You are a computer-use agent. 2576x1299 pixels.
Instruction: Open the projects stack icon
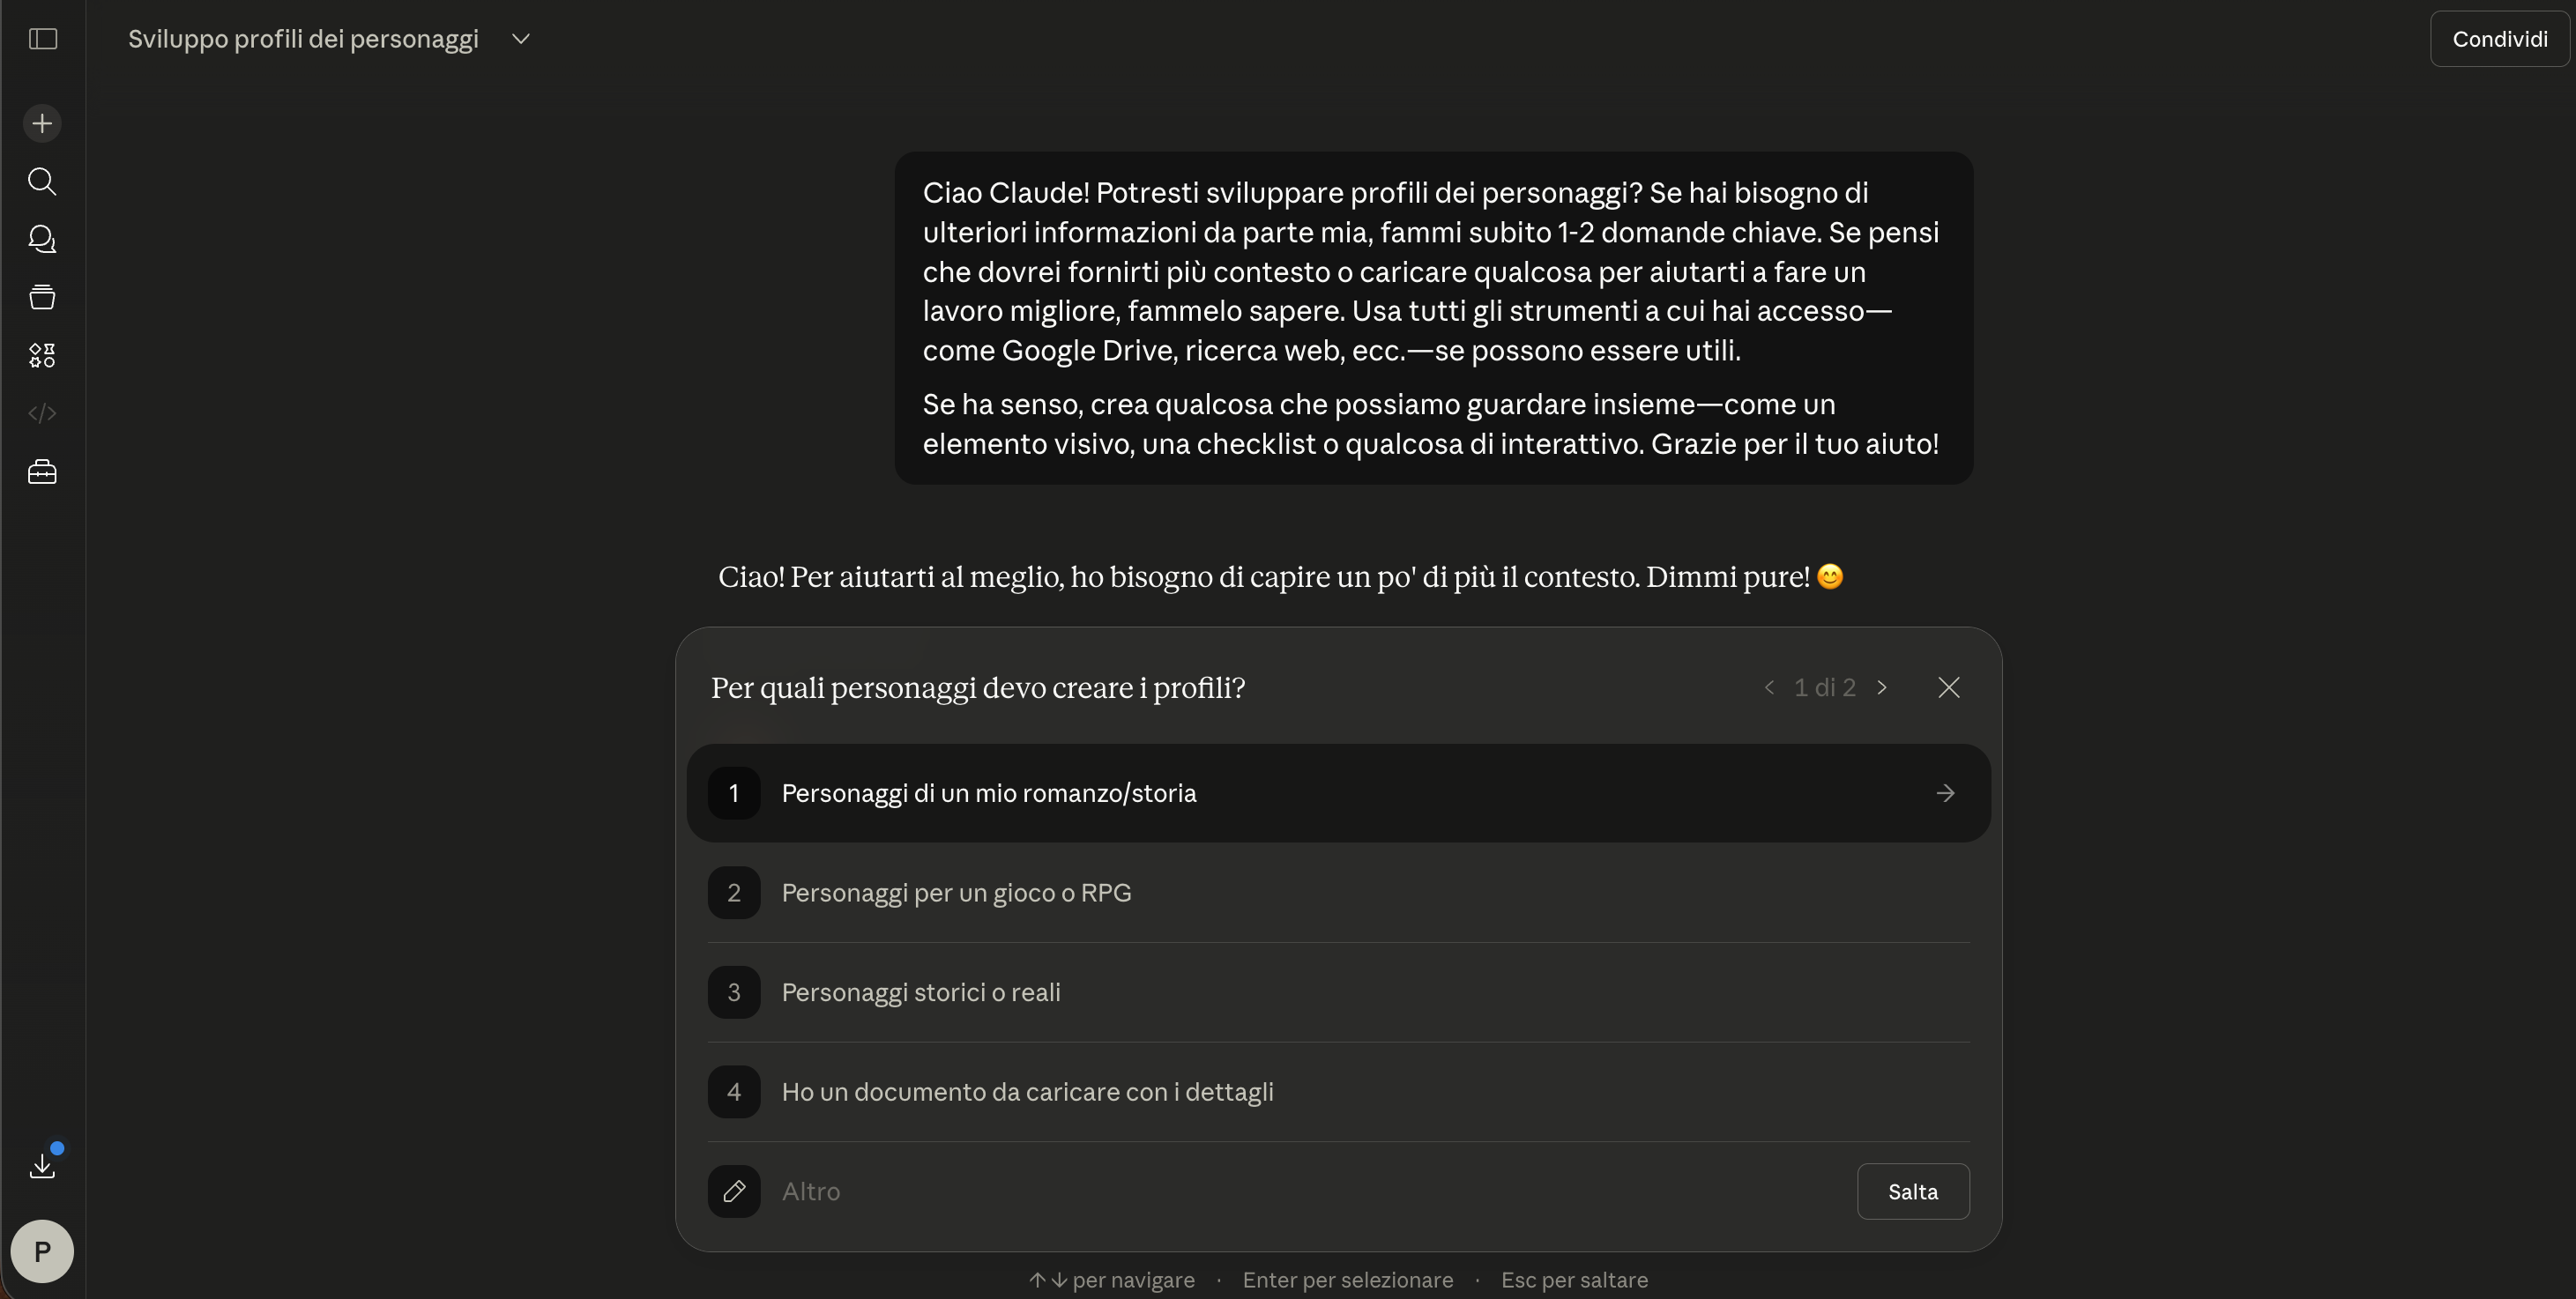coord(42,297)
